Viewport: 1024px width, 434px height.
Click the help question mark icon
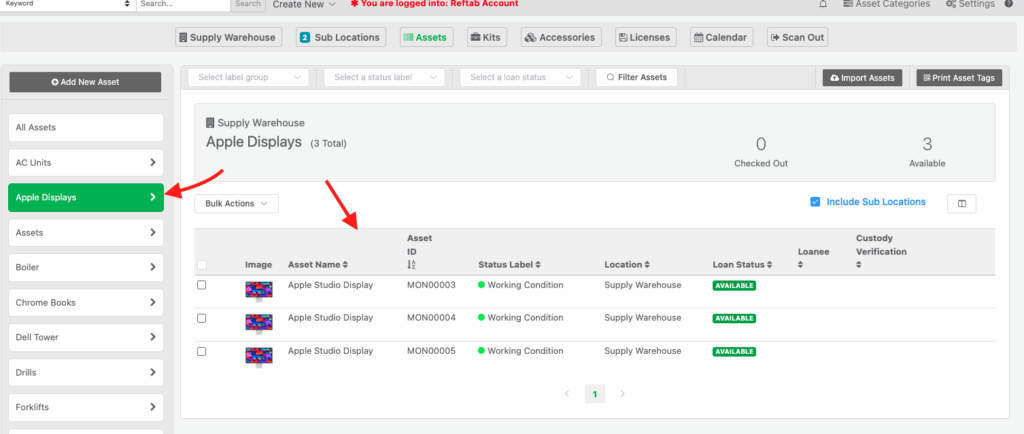1008,4
